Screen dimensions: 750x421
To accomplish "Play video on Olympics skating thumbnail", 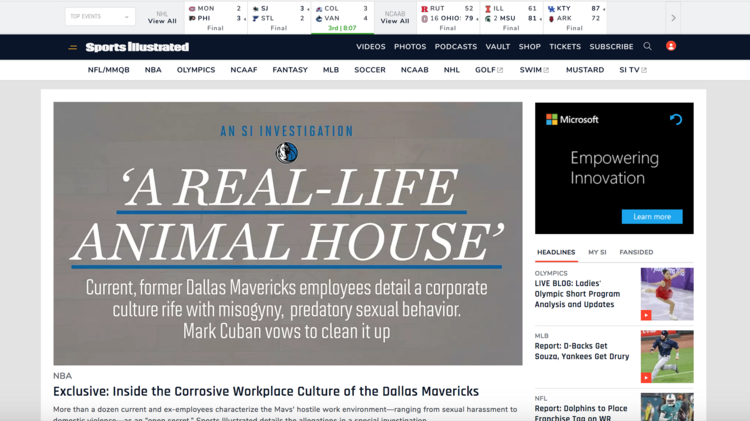I will pos(646,315).
